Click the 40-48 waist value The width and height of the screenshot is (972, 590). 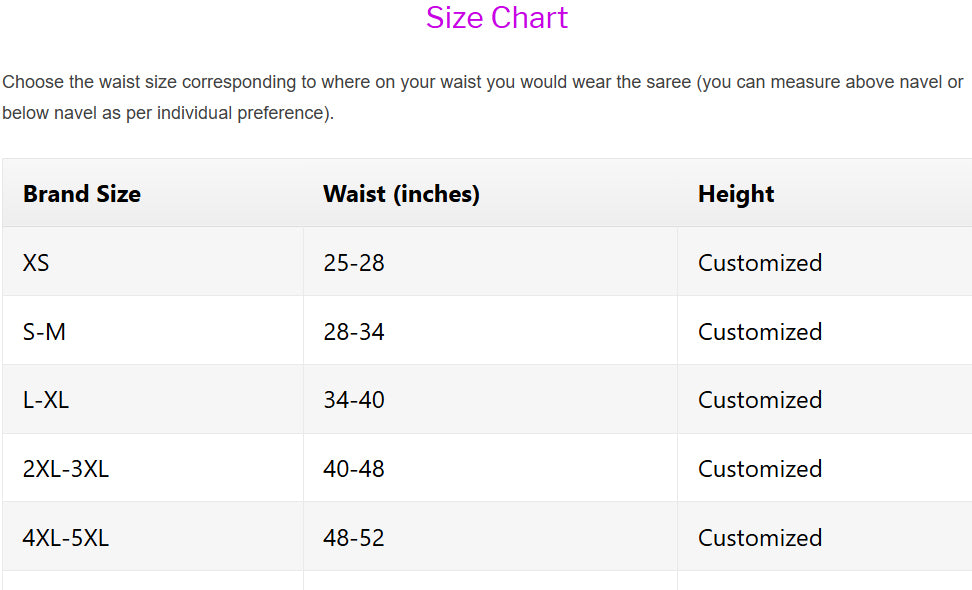click(354, 469)
